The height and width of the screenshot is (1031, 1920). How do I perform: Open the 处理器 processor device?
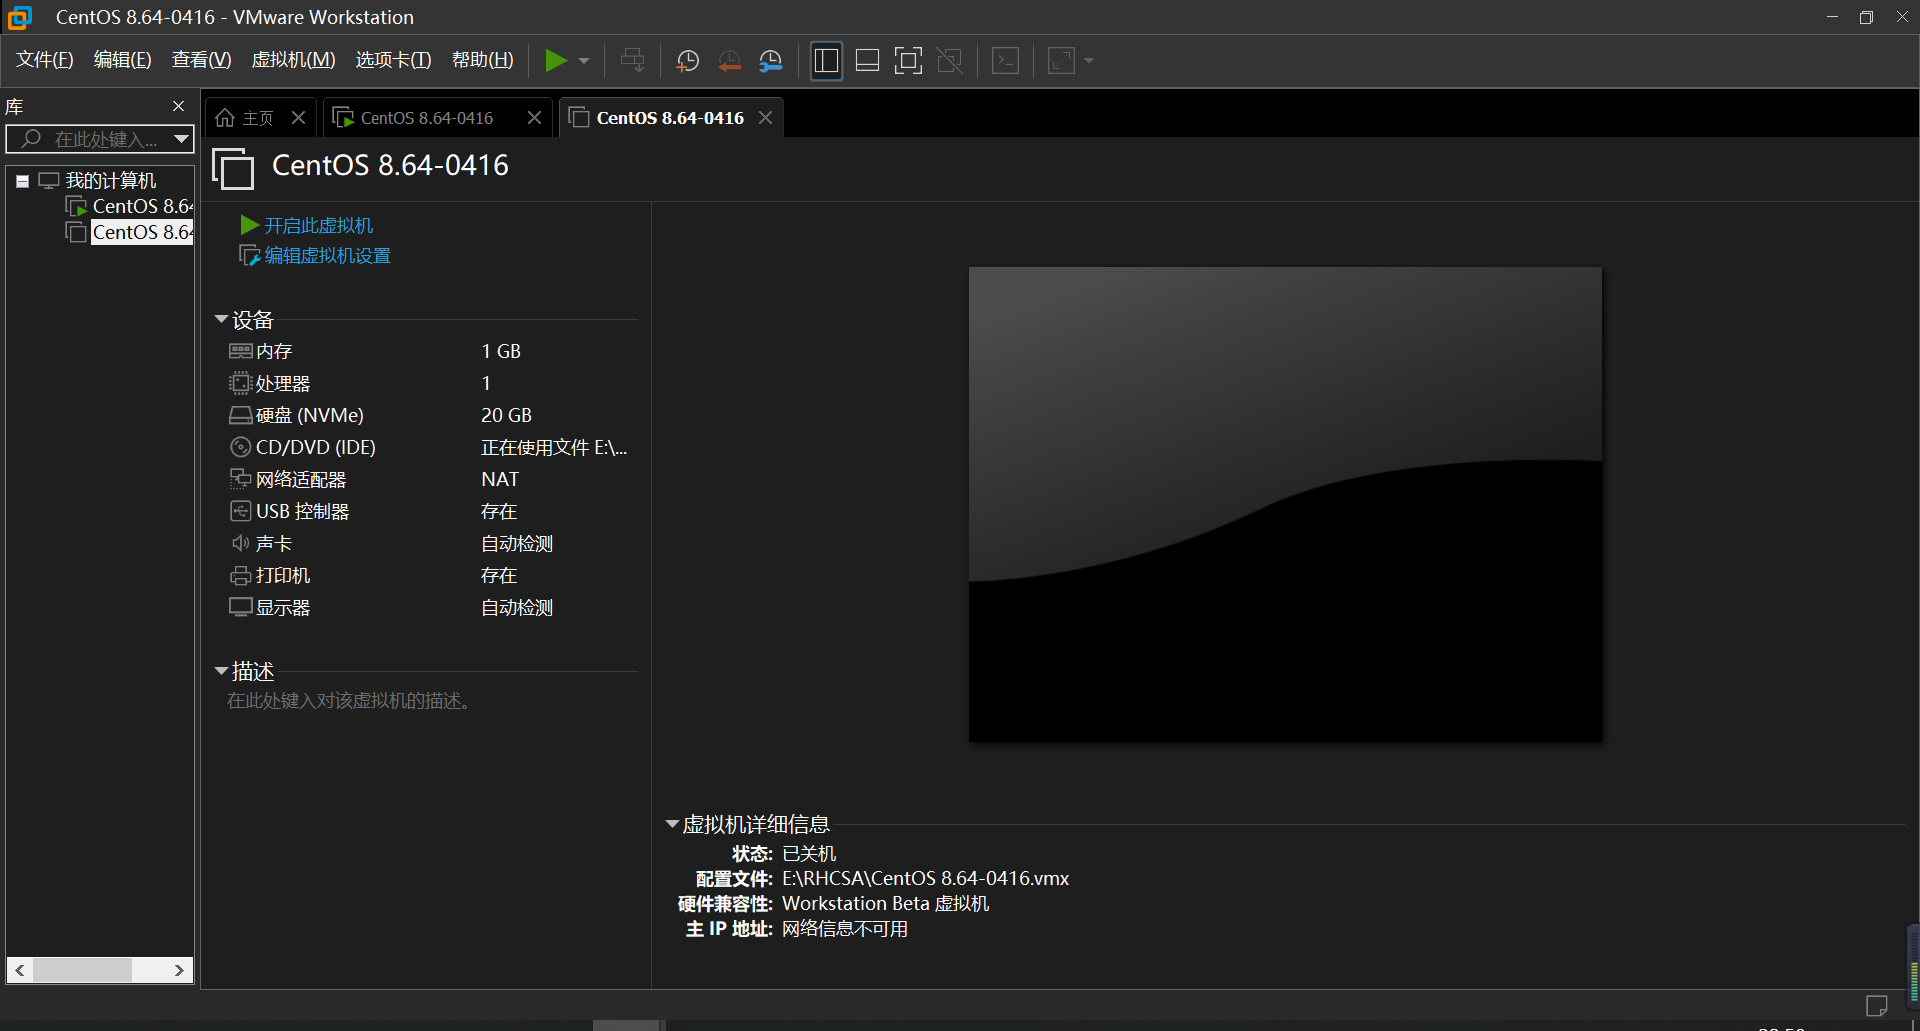(270, 383)
